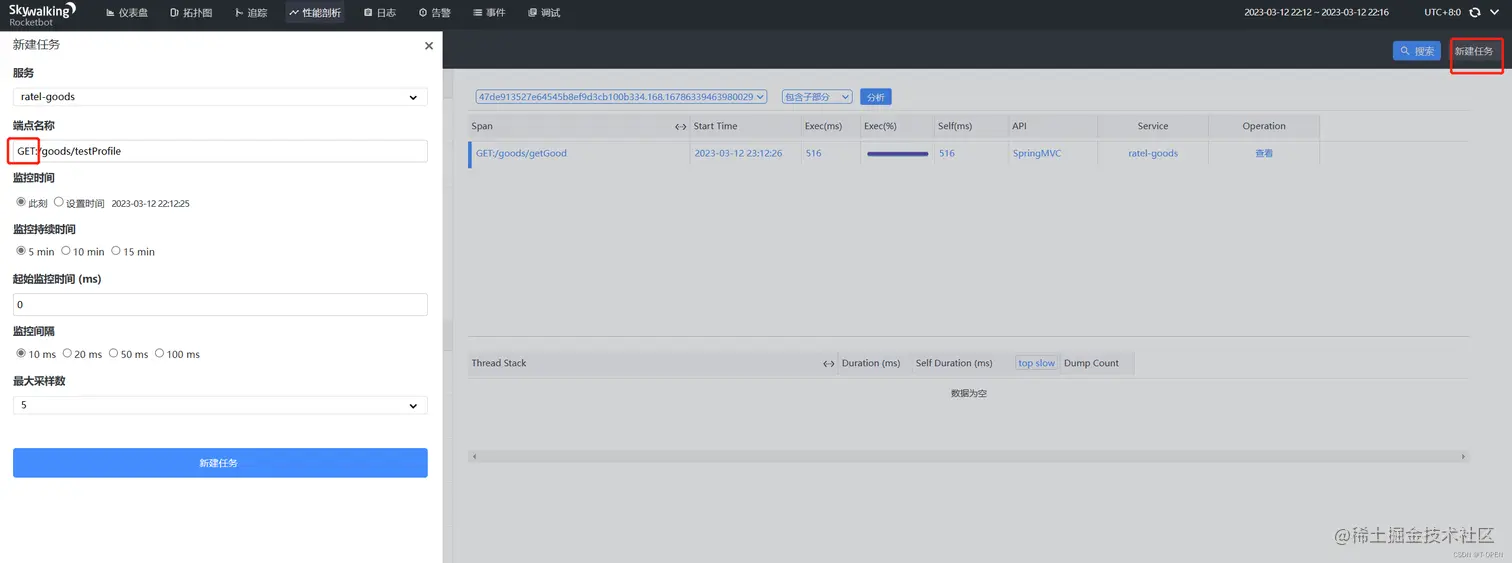Screen dimensions: 1512x563
Task: Click the Exec(ms) column header
Action: (x=825, y=126)
